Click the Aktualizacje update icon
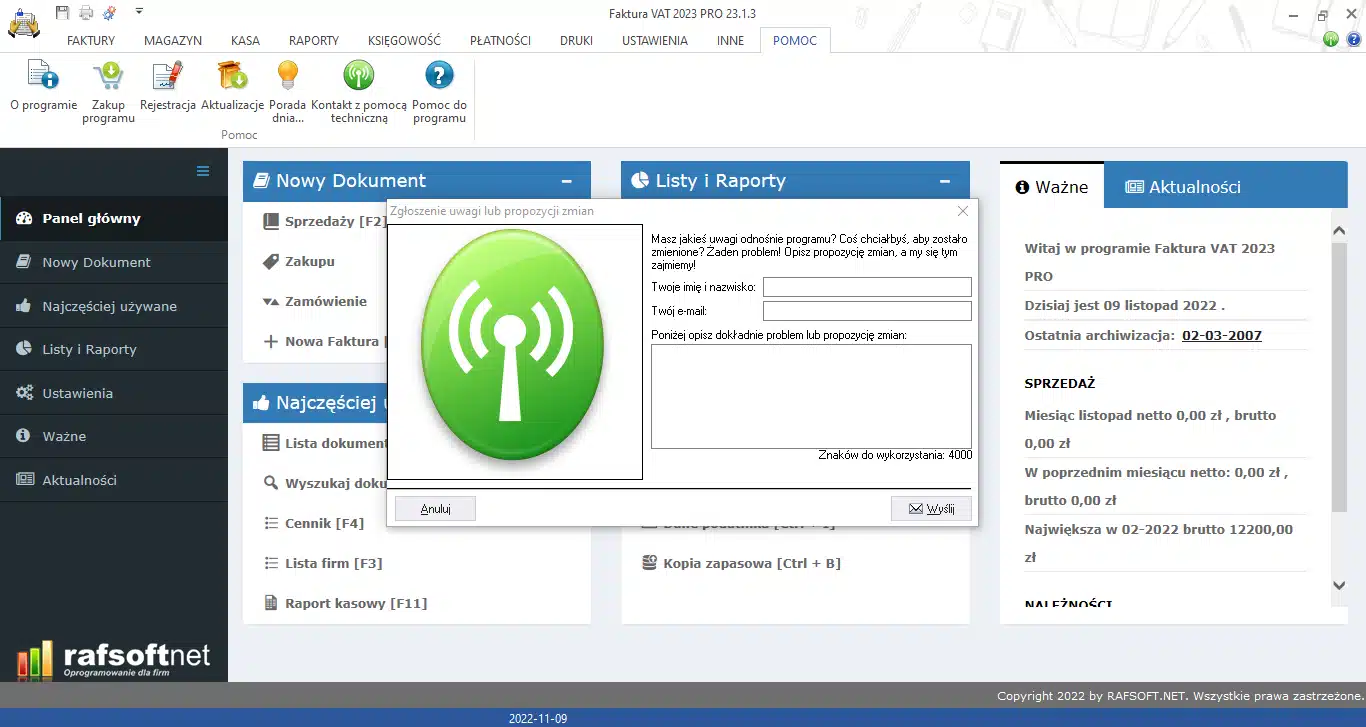This screenshot has height=727, width=1366. pos(232,76)
